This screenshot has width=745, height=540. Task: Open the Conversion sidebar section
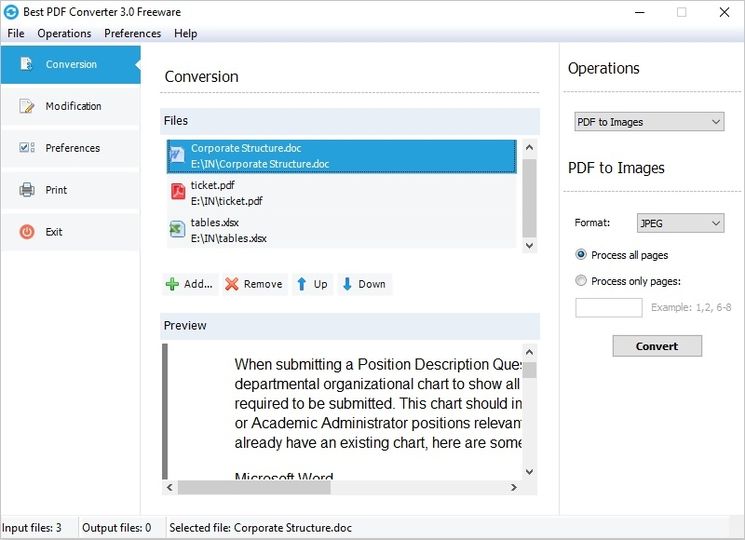pyautogui.click(x=71, y=65)
